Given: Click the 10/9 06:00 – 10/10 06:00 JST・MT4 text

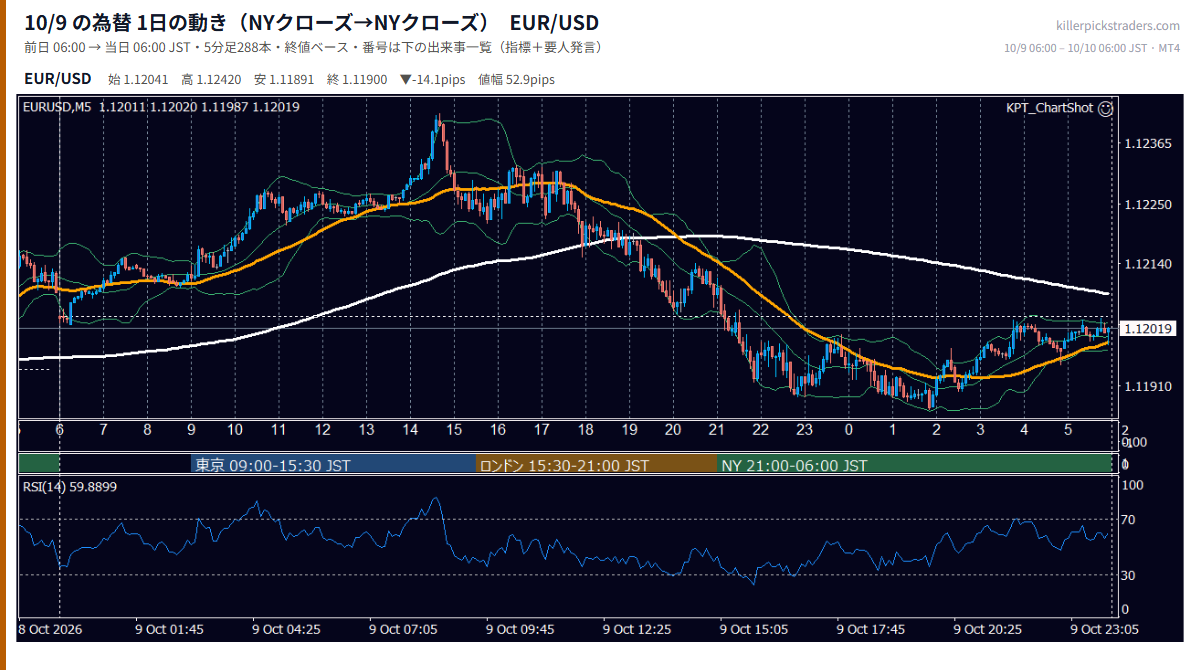Looking at the screenshot, I should (1092, 48).
